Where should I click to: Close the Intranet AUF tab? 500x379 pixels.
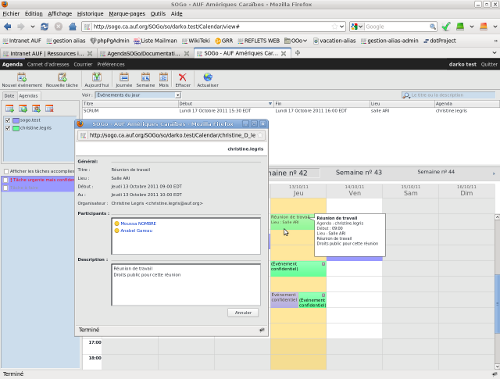pos(89,53)
